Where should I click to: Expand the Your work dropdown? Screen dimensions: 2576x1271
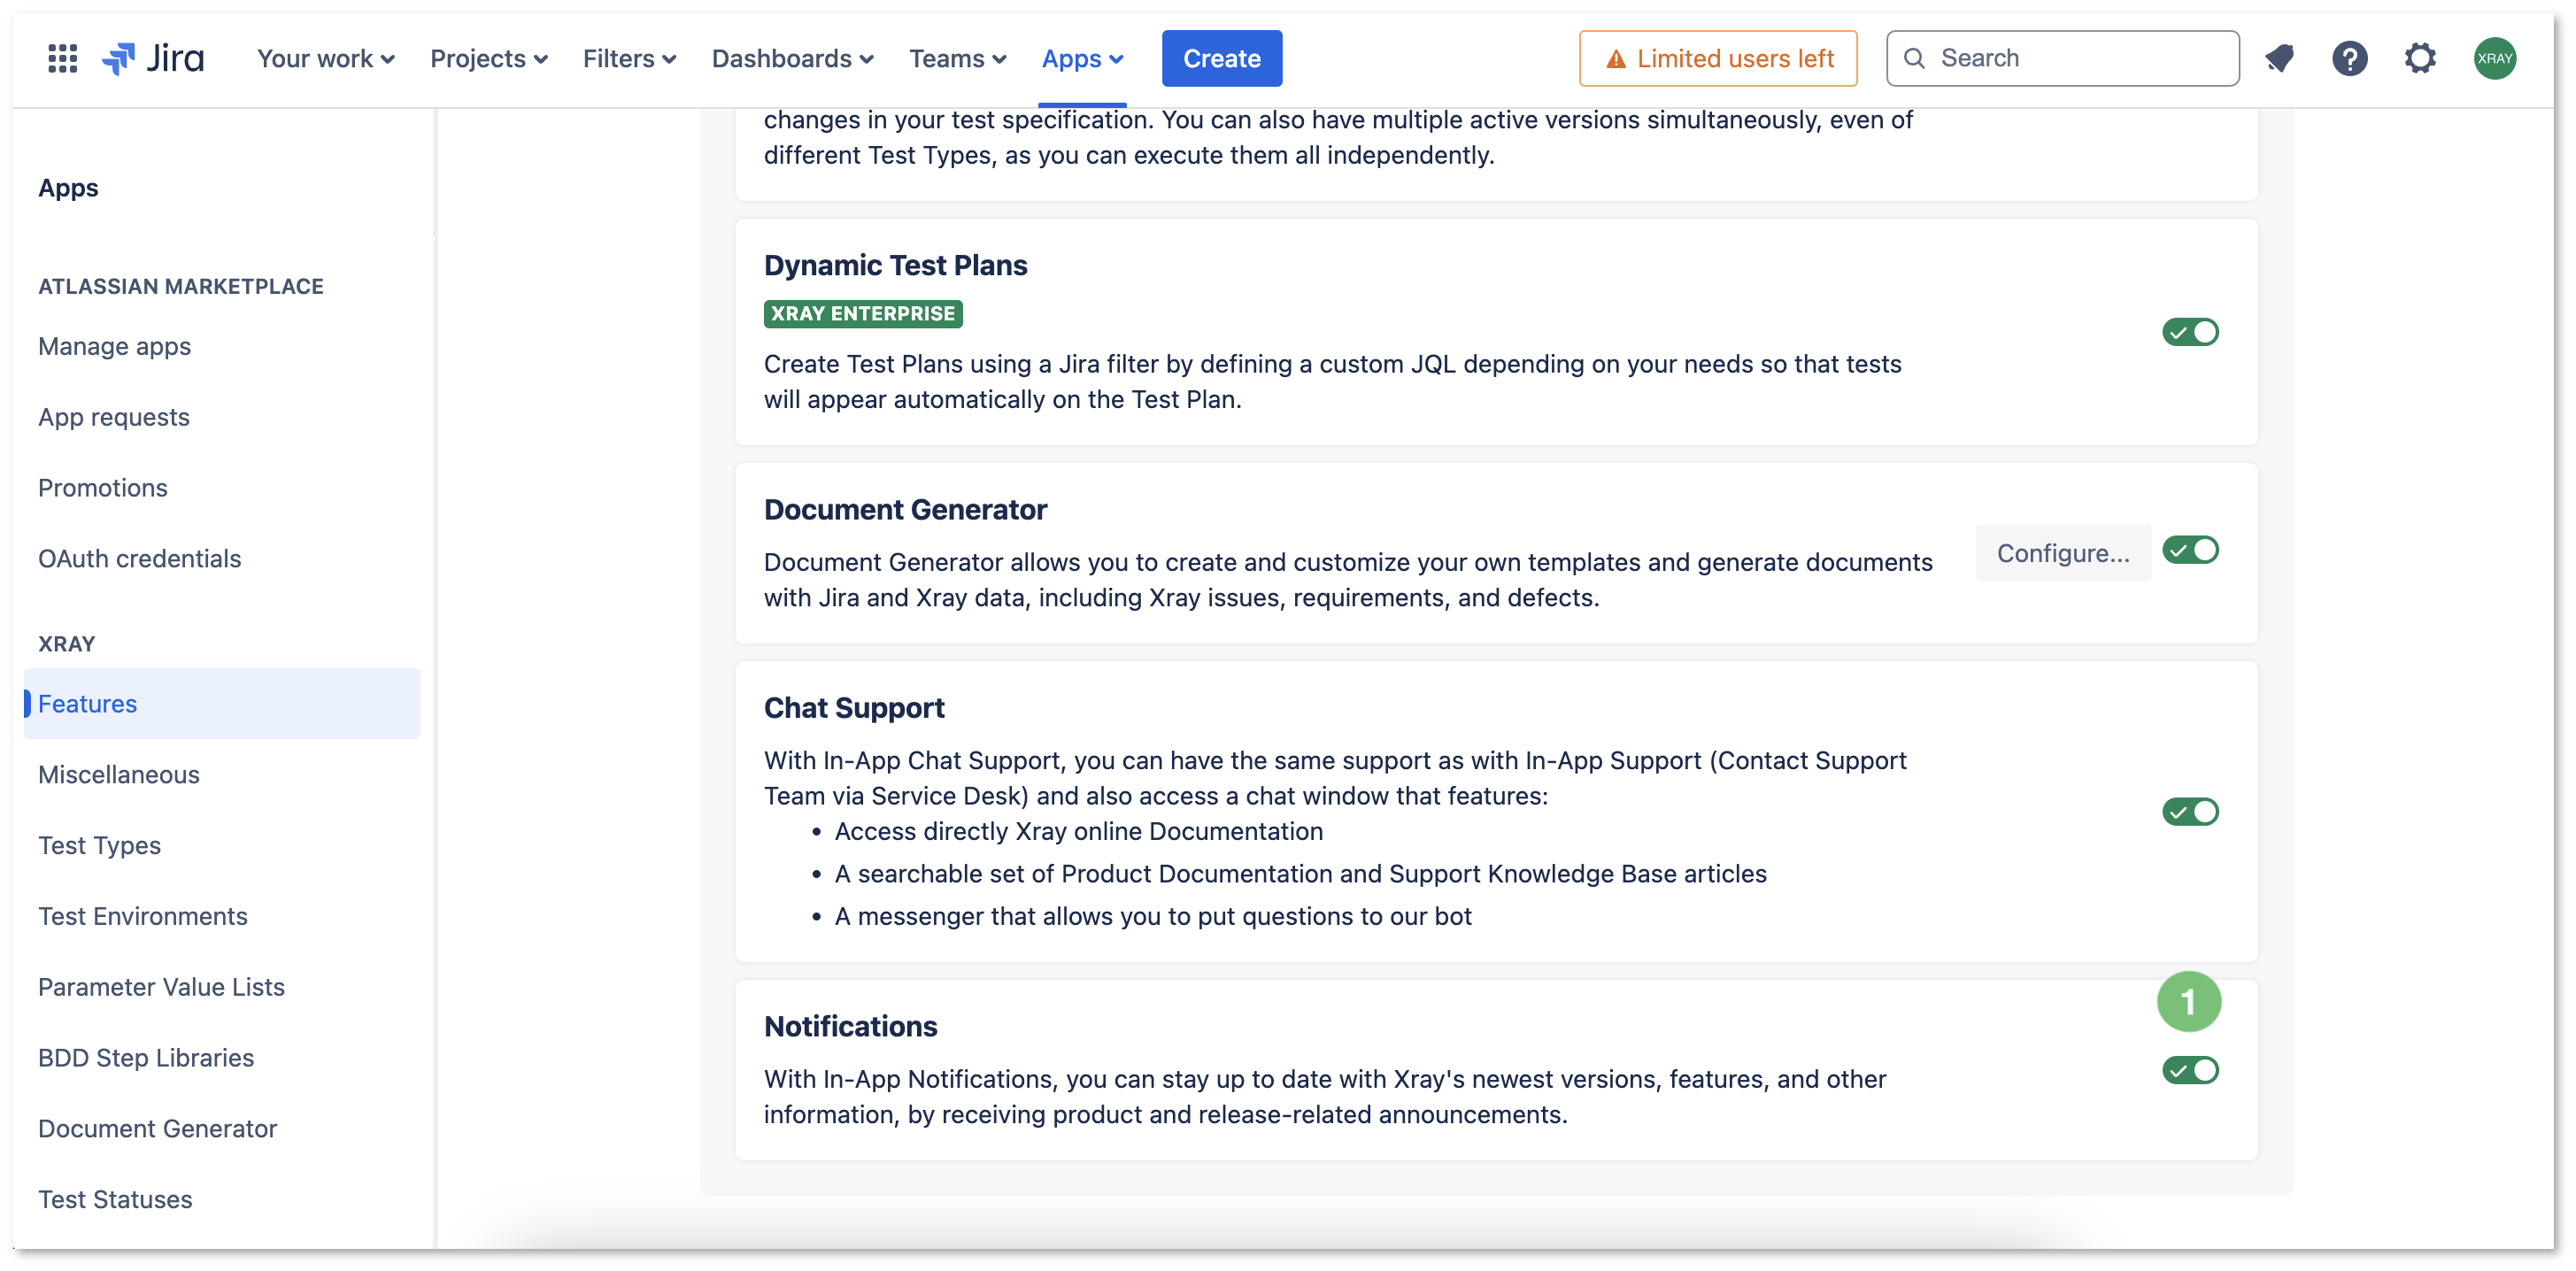click(325, 58)
